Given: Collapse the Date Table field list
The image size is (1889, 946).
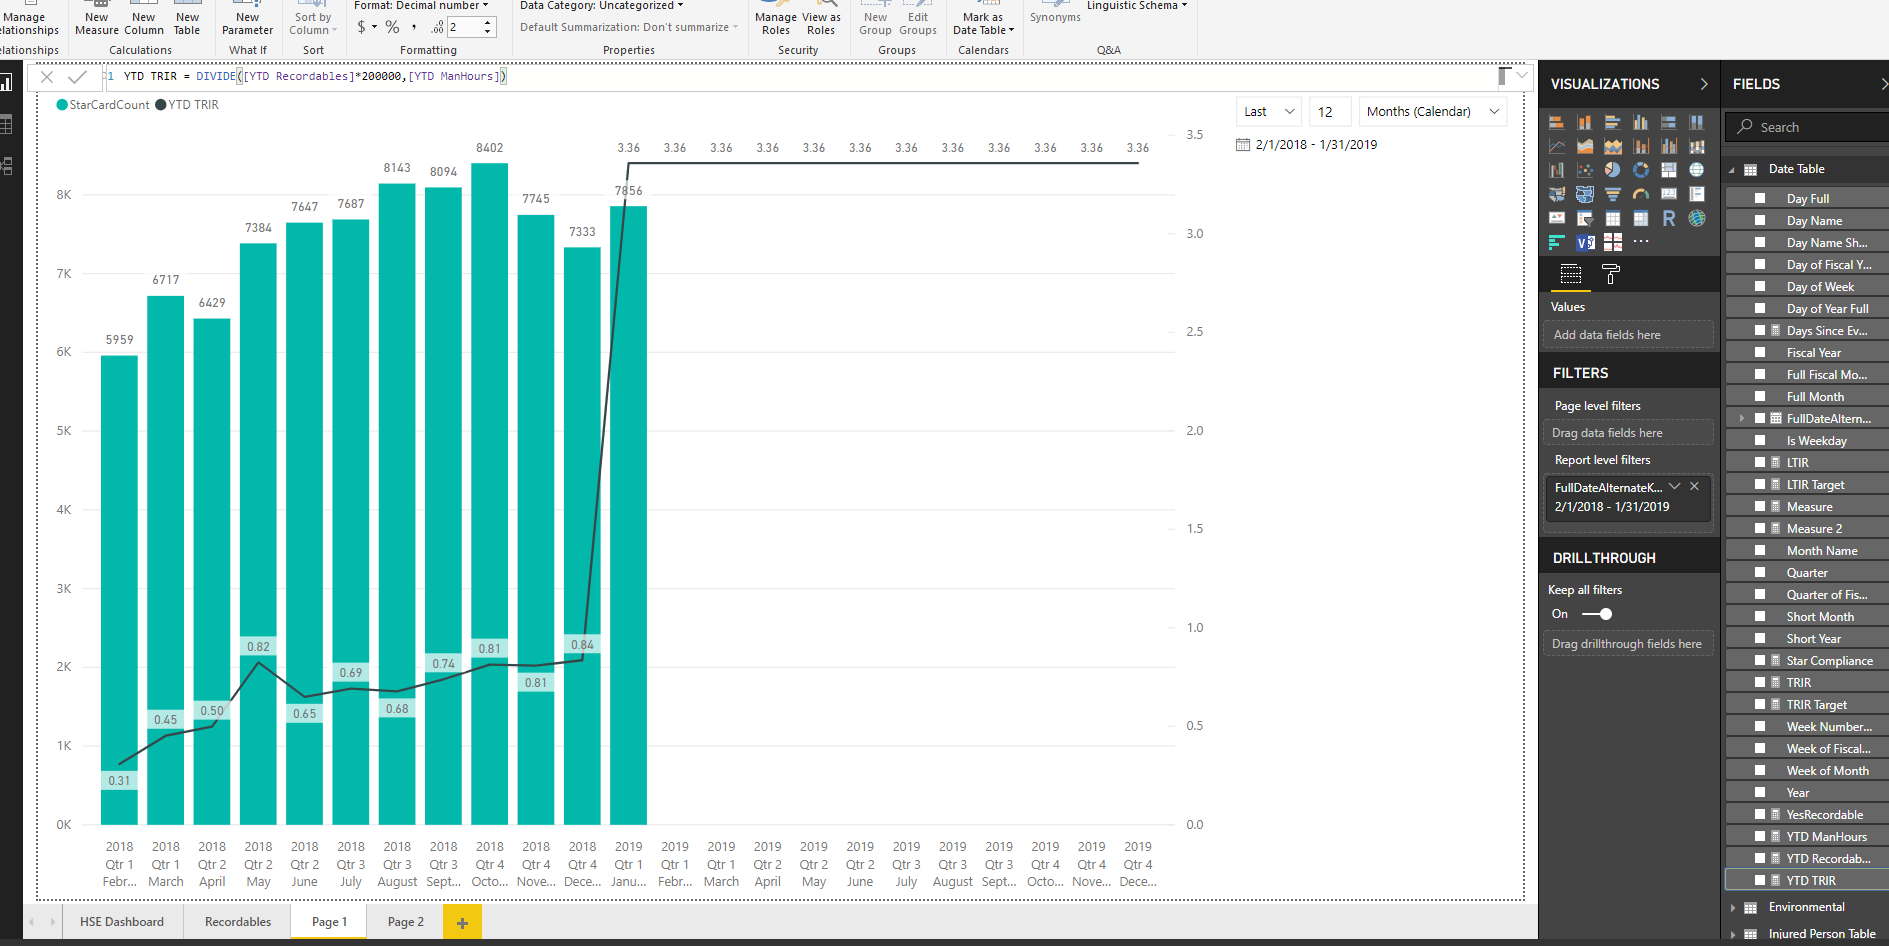Looking at the screenshot, I should 1732,170.
